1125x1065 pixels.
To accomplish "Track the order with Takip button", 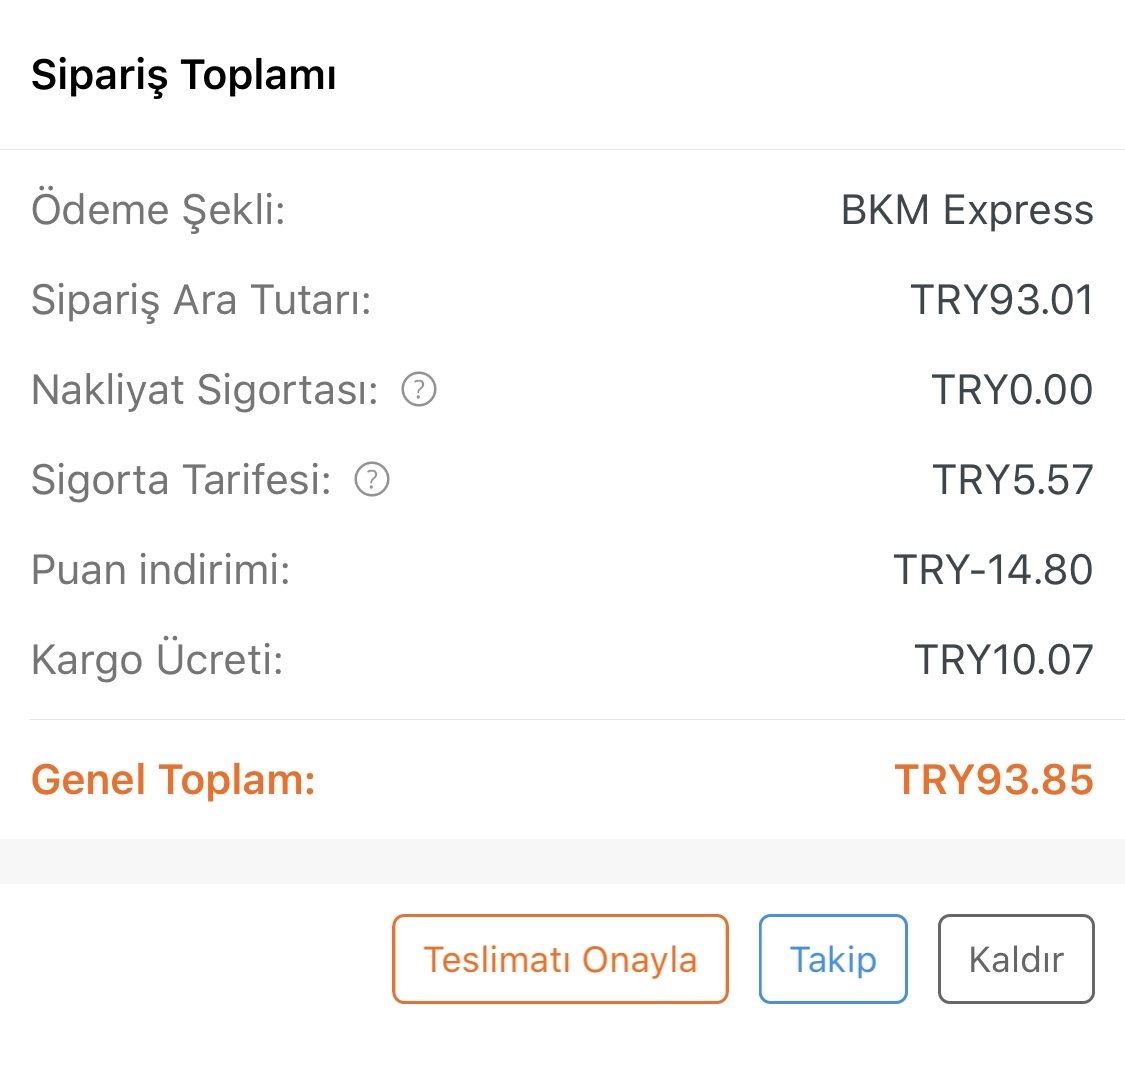I will pos(833,959).
